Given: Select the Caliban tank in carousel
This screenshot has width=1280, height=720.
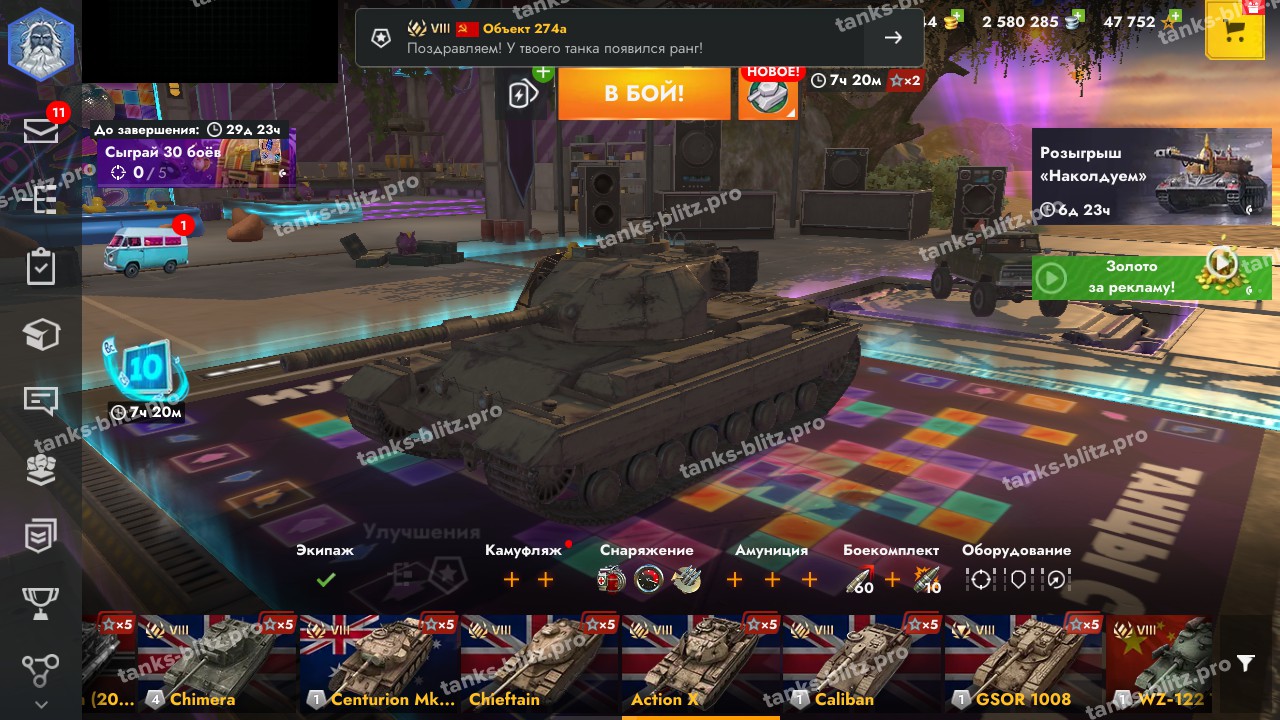Looking at the screenshot, I should [x=863, y=663].
